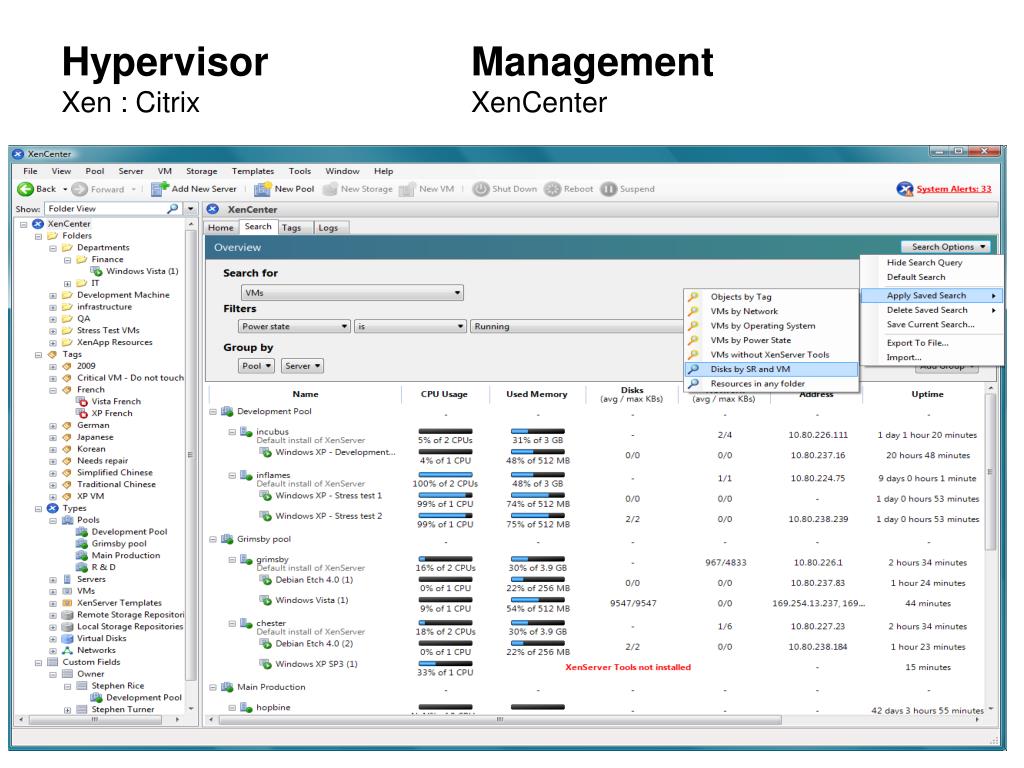
Task: Click the Finance folder icon
Action: pyautogui.click(x=82, y=260)
